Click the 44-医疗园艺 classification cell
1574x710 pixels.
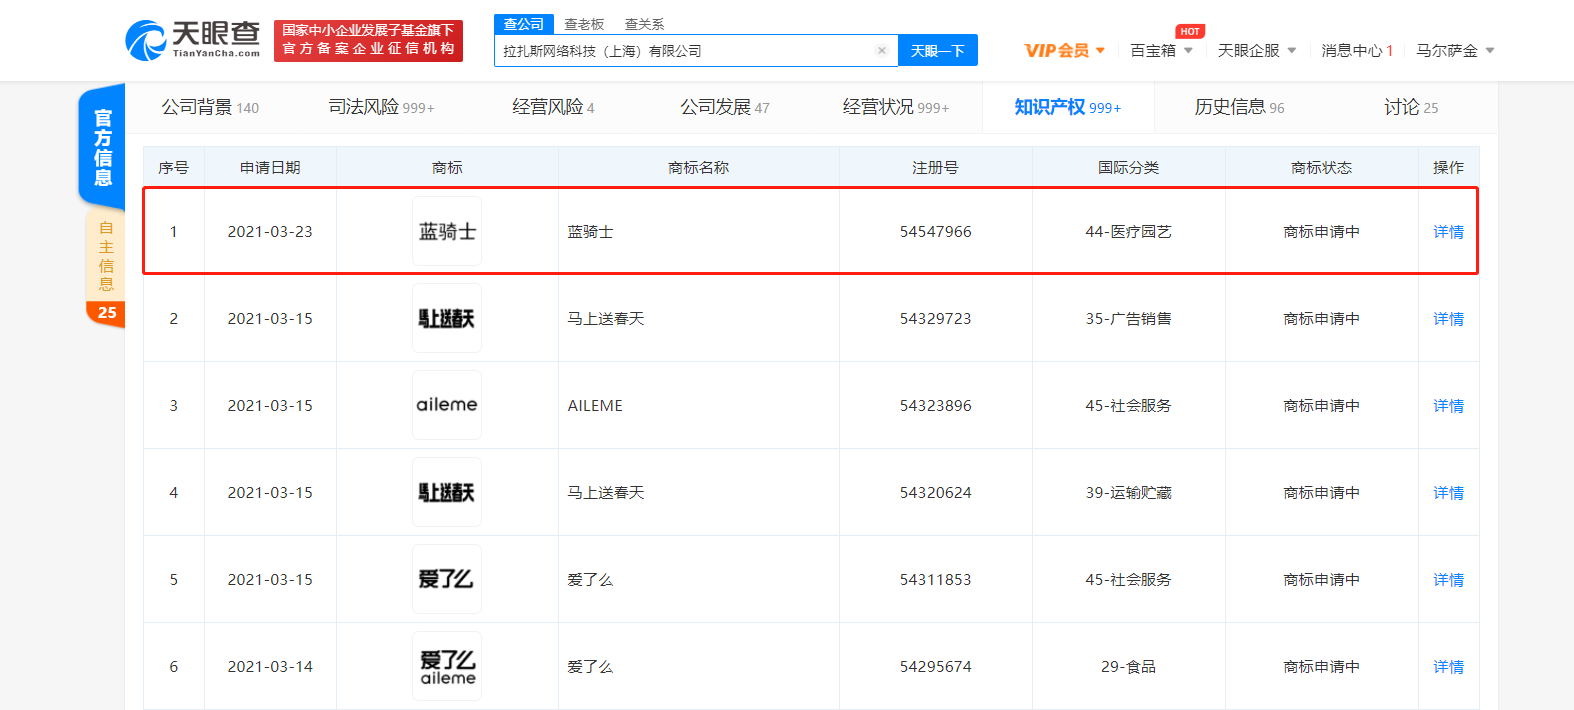tap(1128, 231)
